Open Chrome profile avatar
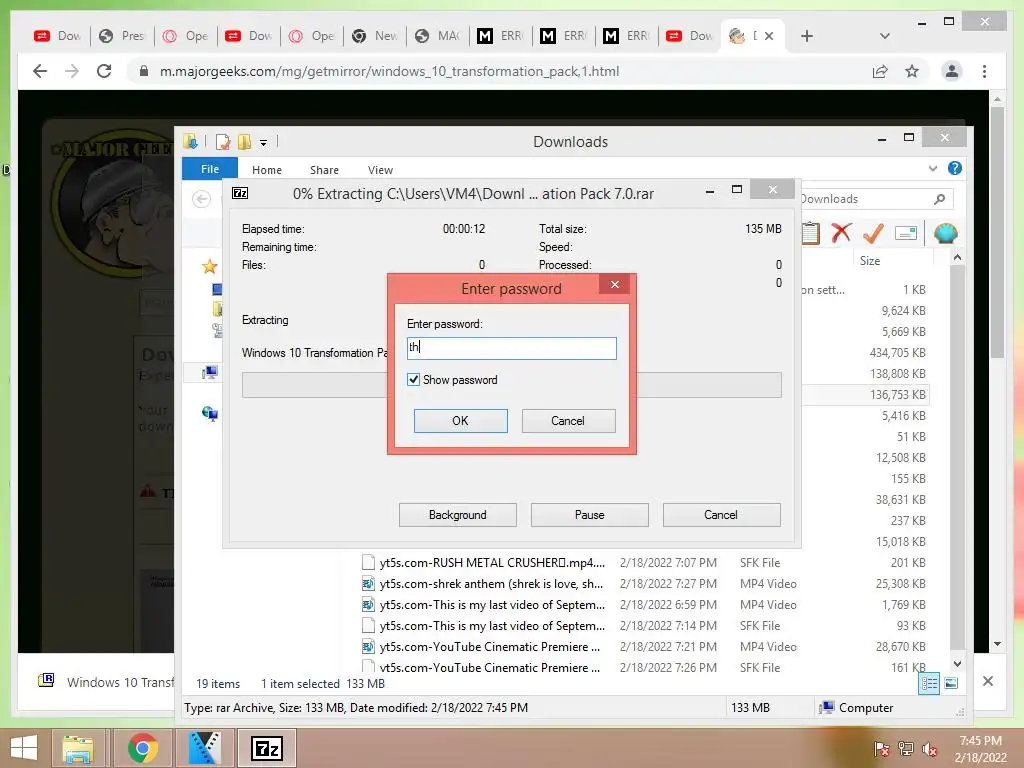 [x=952, y=71]
